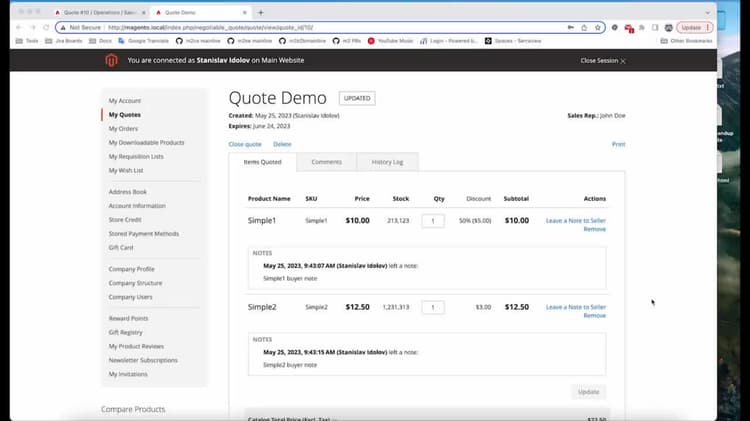Select the Quote Demo browser tab
Viewport: 750px width, 421px height.
pyautogui.click(x=199, y=12)
